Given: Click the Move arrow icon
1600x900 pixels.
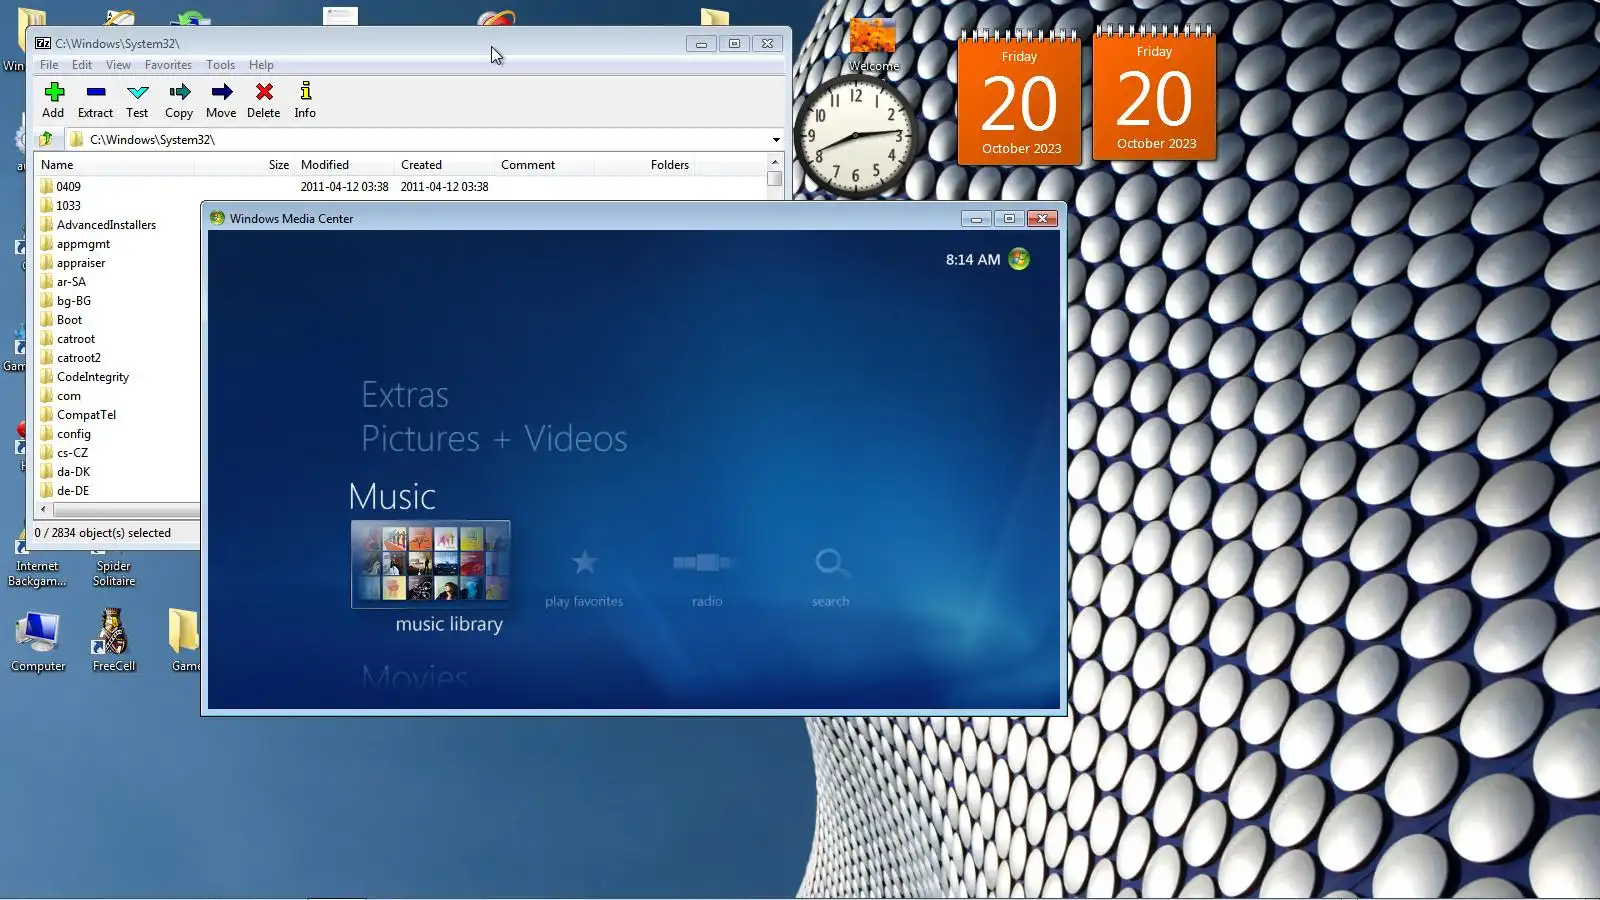Looking at the screenshot, I should (221, 100).
